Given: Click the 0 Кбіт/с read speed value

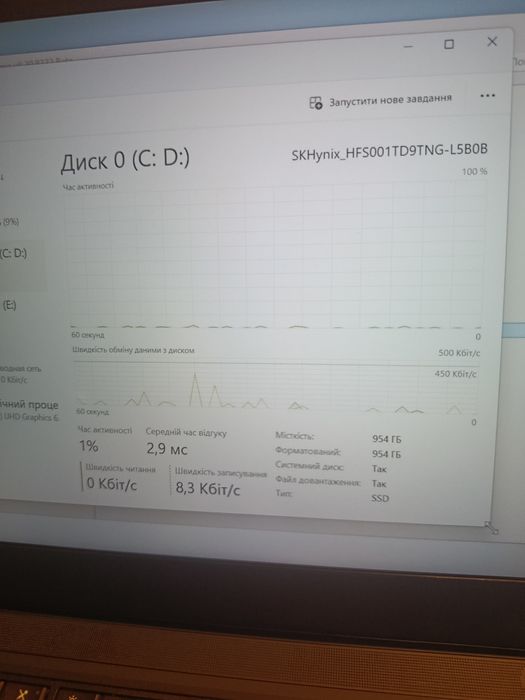Looking at the screenshot, I should point(111,483).
